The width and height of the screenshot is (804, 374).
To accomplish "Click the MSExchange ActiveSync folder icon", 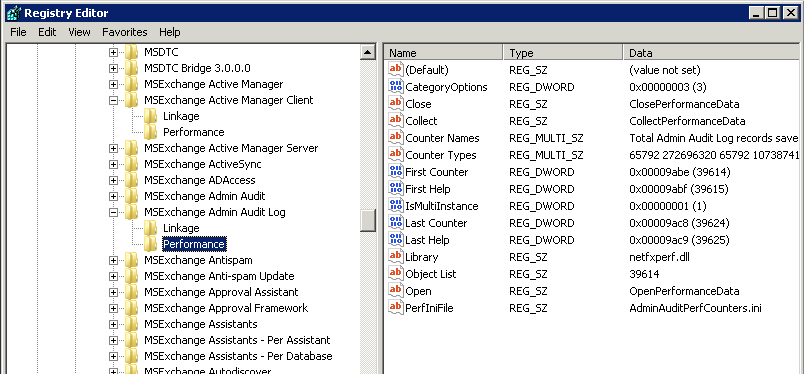I will tap(131, 164).
